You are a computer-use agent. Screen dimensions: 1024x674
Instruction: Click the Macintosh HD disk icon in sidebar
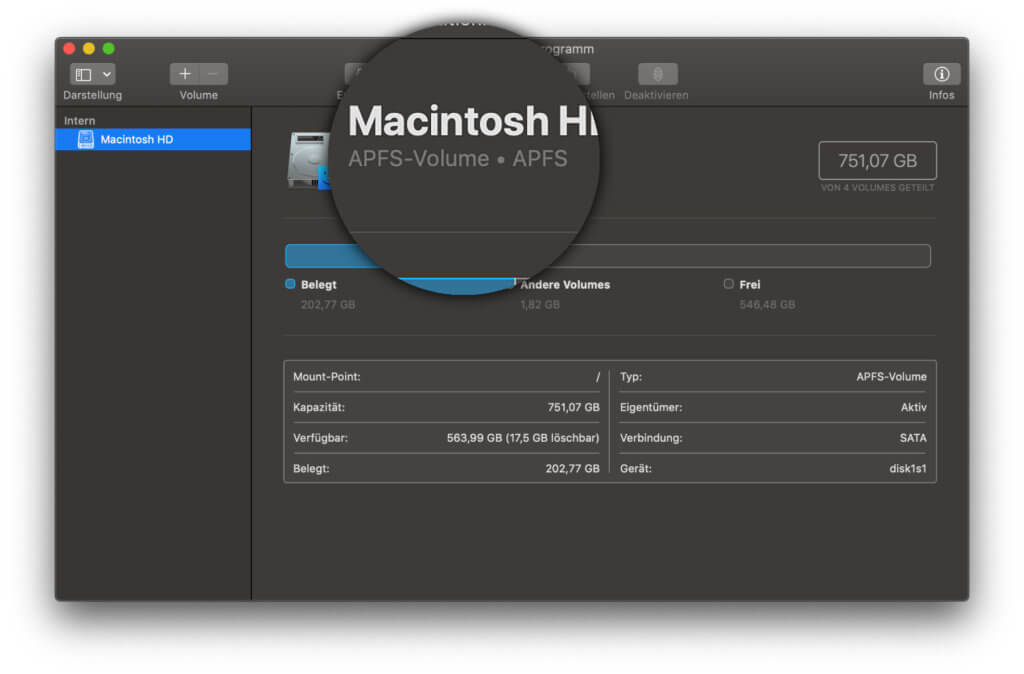click(x=86, y=139)
